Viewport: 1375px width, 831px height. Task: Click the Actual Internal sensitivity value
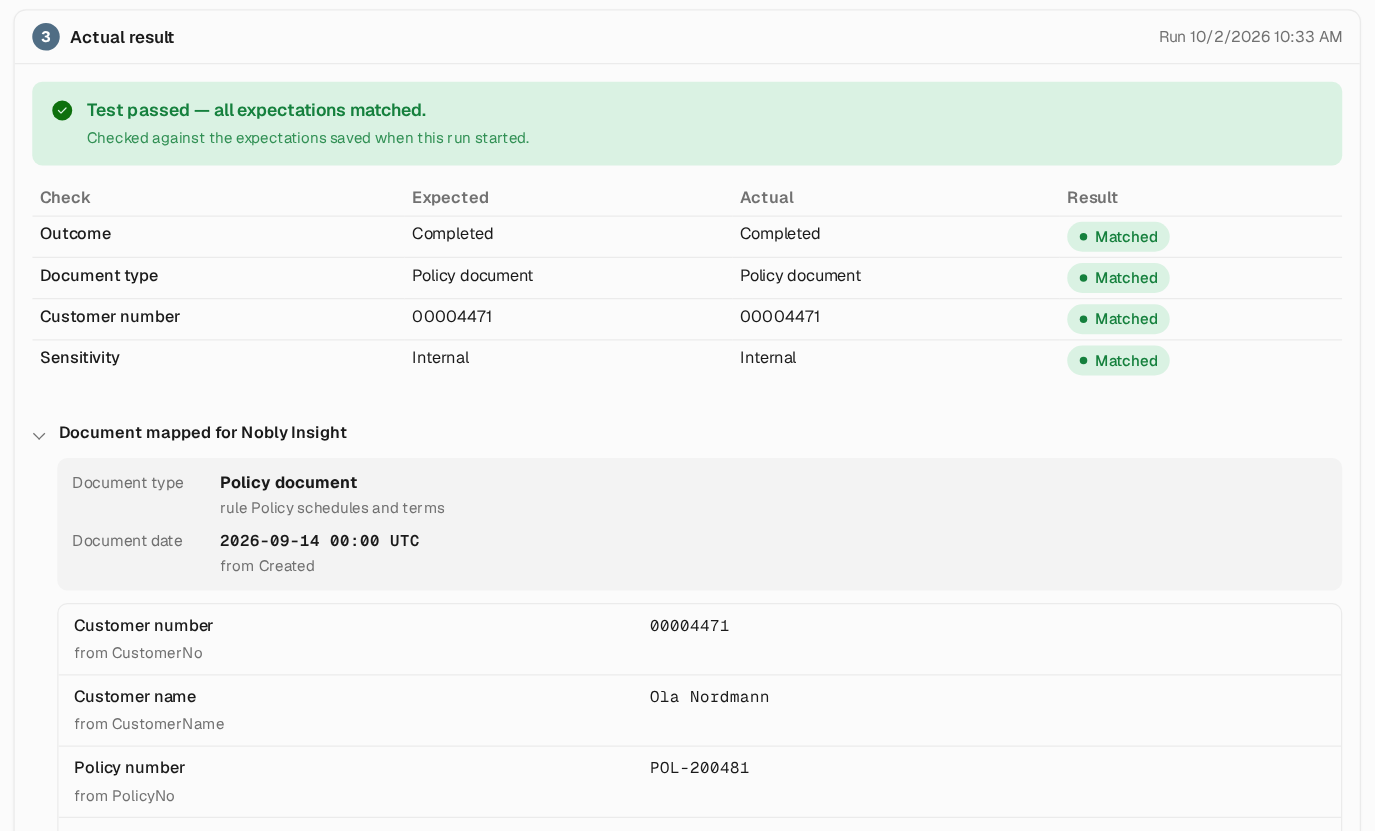[x=768, y=358]
